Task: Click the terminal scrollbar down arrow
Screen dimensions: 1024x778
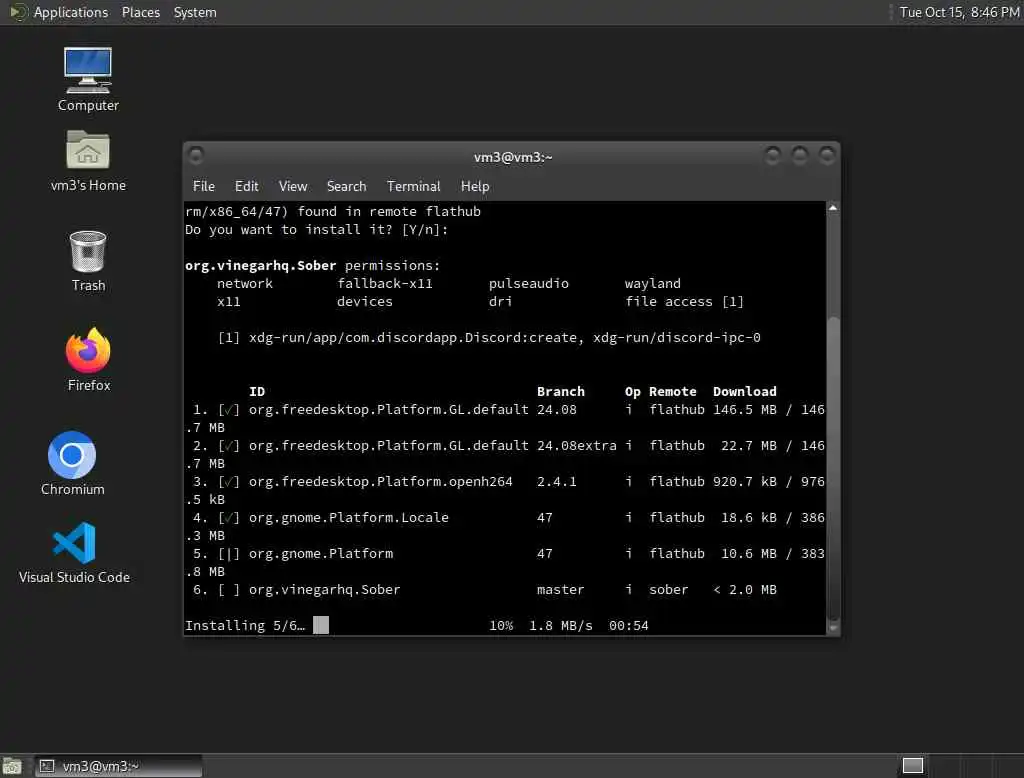Action: point(833,628)
